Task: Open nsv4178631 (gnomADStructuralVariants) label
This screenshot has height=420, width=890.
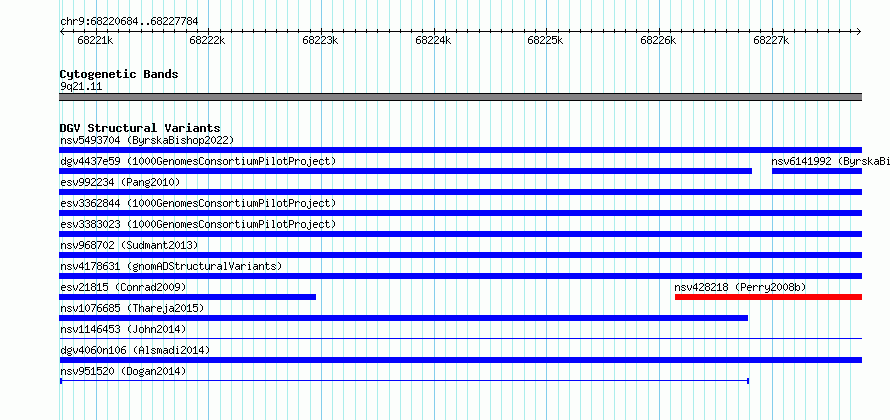Action: (x=171, y=266)
